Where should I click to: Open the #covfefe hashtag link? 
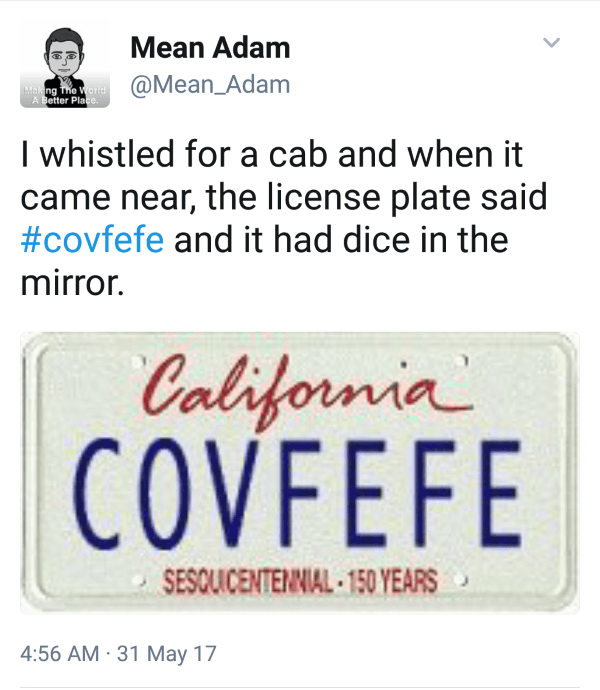(x=93, y=242)
